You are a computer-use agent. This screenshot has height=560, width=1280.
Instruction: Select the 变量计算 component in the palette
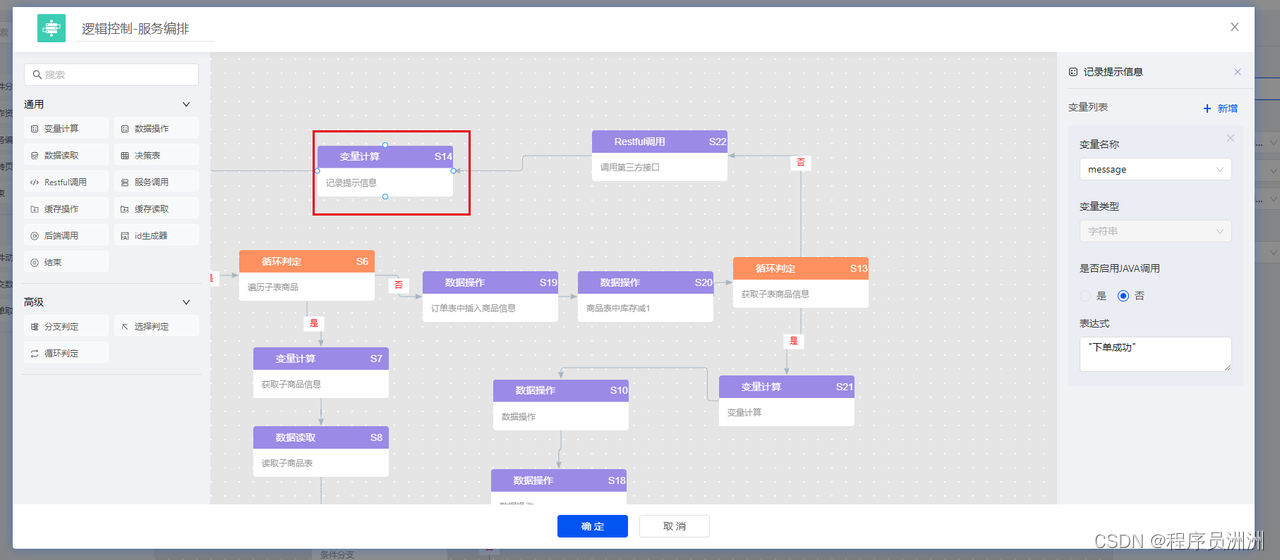(61, 129)
